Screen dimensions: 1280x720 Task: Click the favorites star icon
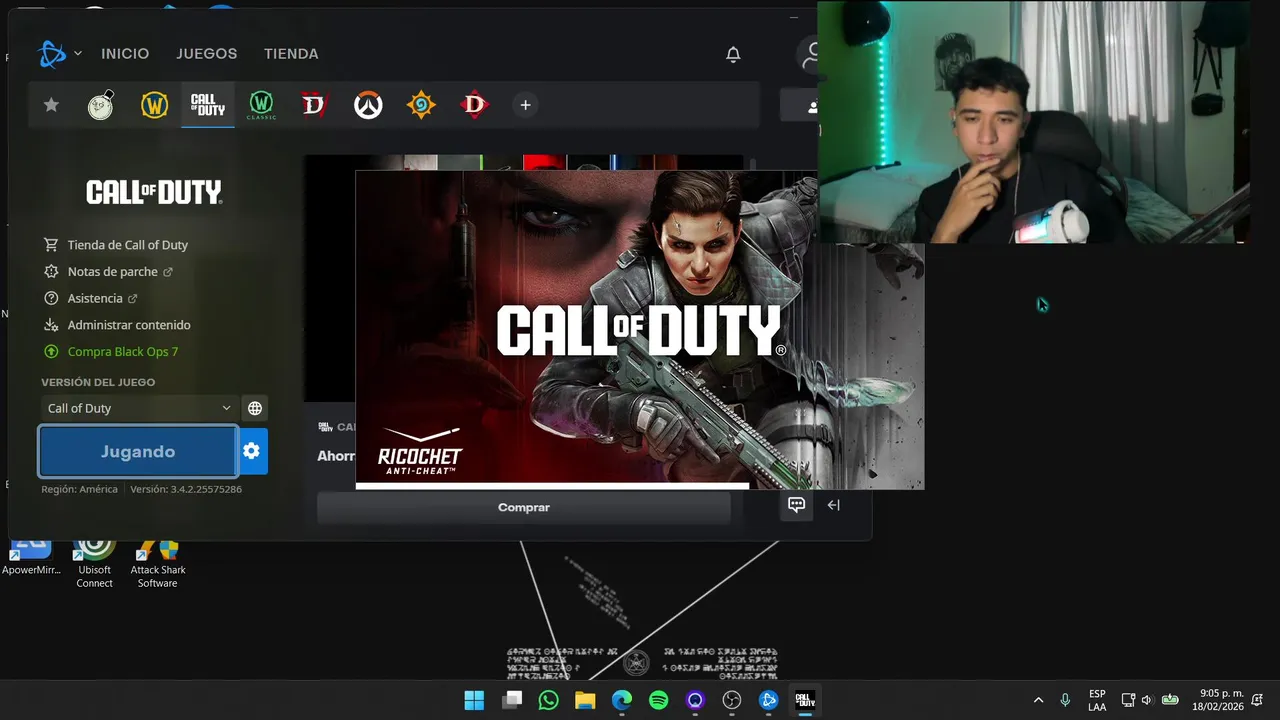click(x=51, y=105)
